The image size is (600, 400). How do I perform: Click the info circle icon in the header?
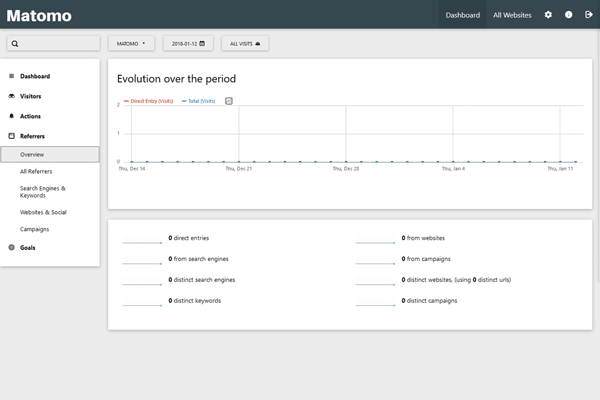(x=569, y=15)
